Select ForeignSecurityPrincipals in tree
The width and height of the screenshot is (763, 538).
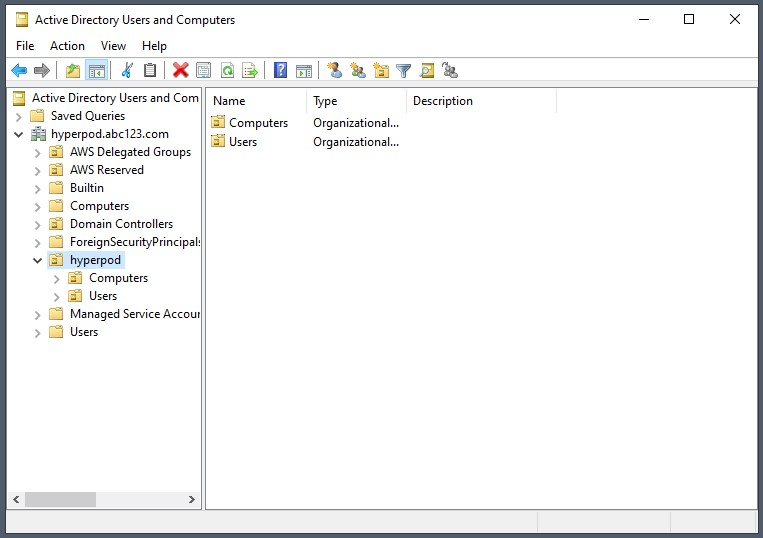pyautogui.click(x=134, y=242)
